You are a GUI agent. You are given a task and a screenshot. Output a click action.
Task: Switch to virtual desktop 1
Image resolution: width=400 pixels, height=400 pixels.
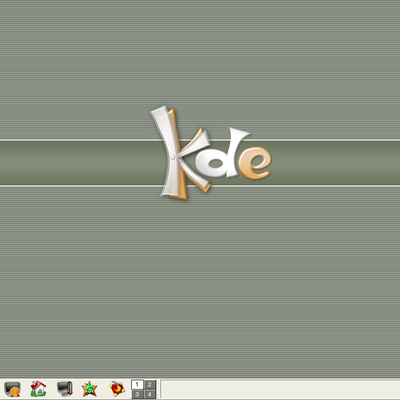(x=137, y=384)
